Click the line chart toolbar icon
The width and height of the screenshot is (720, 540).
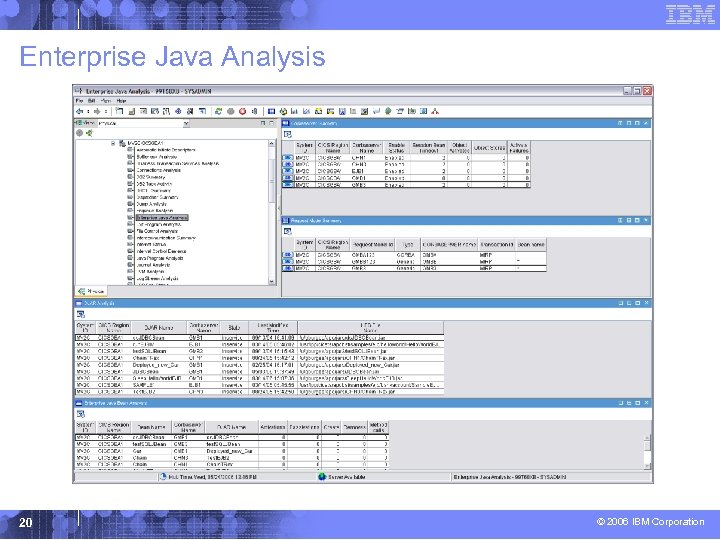pos(306,111)
